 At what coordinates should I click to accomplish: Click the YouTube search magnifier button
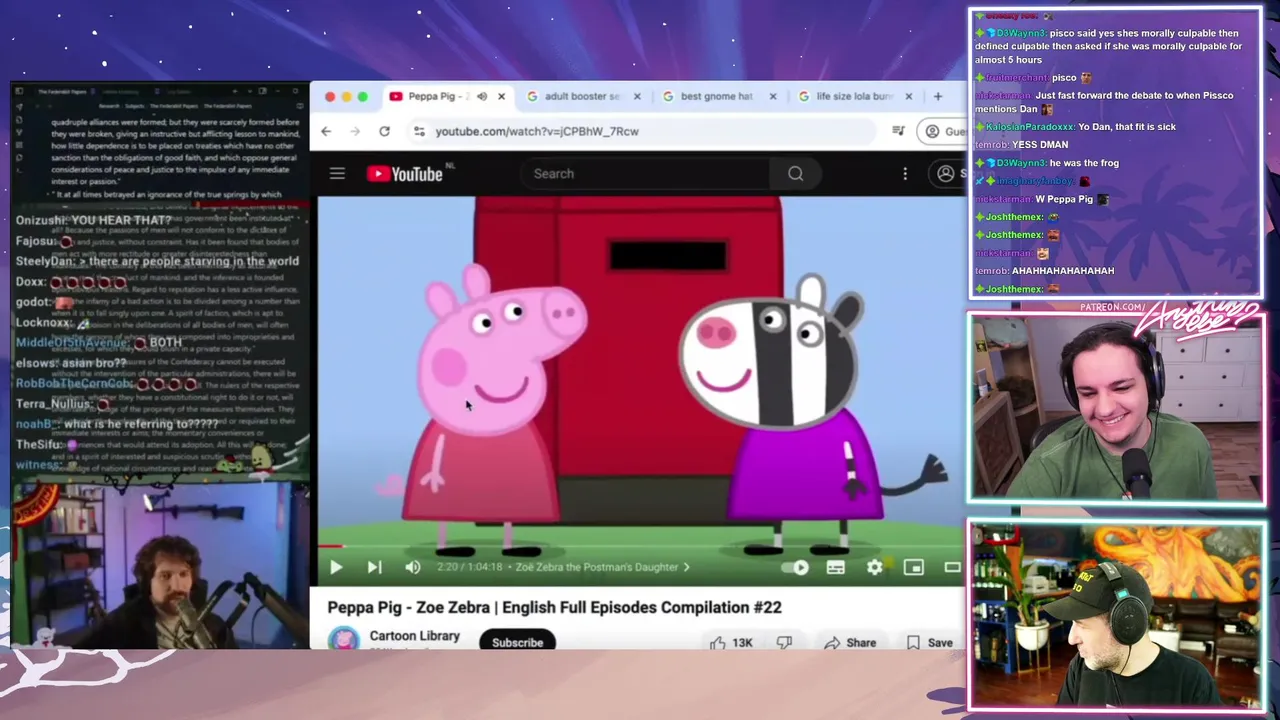click(795, 174)
